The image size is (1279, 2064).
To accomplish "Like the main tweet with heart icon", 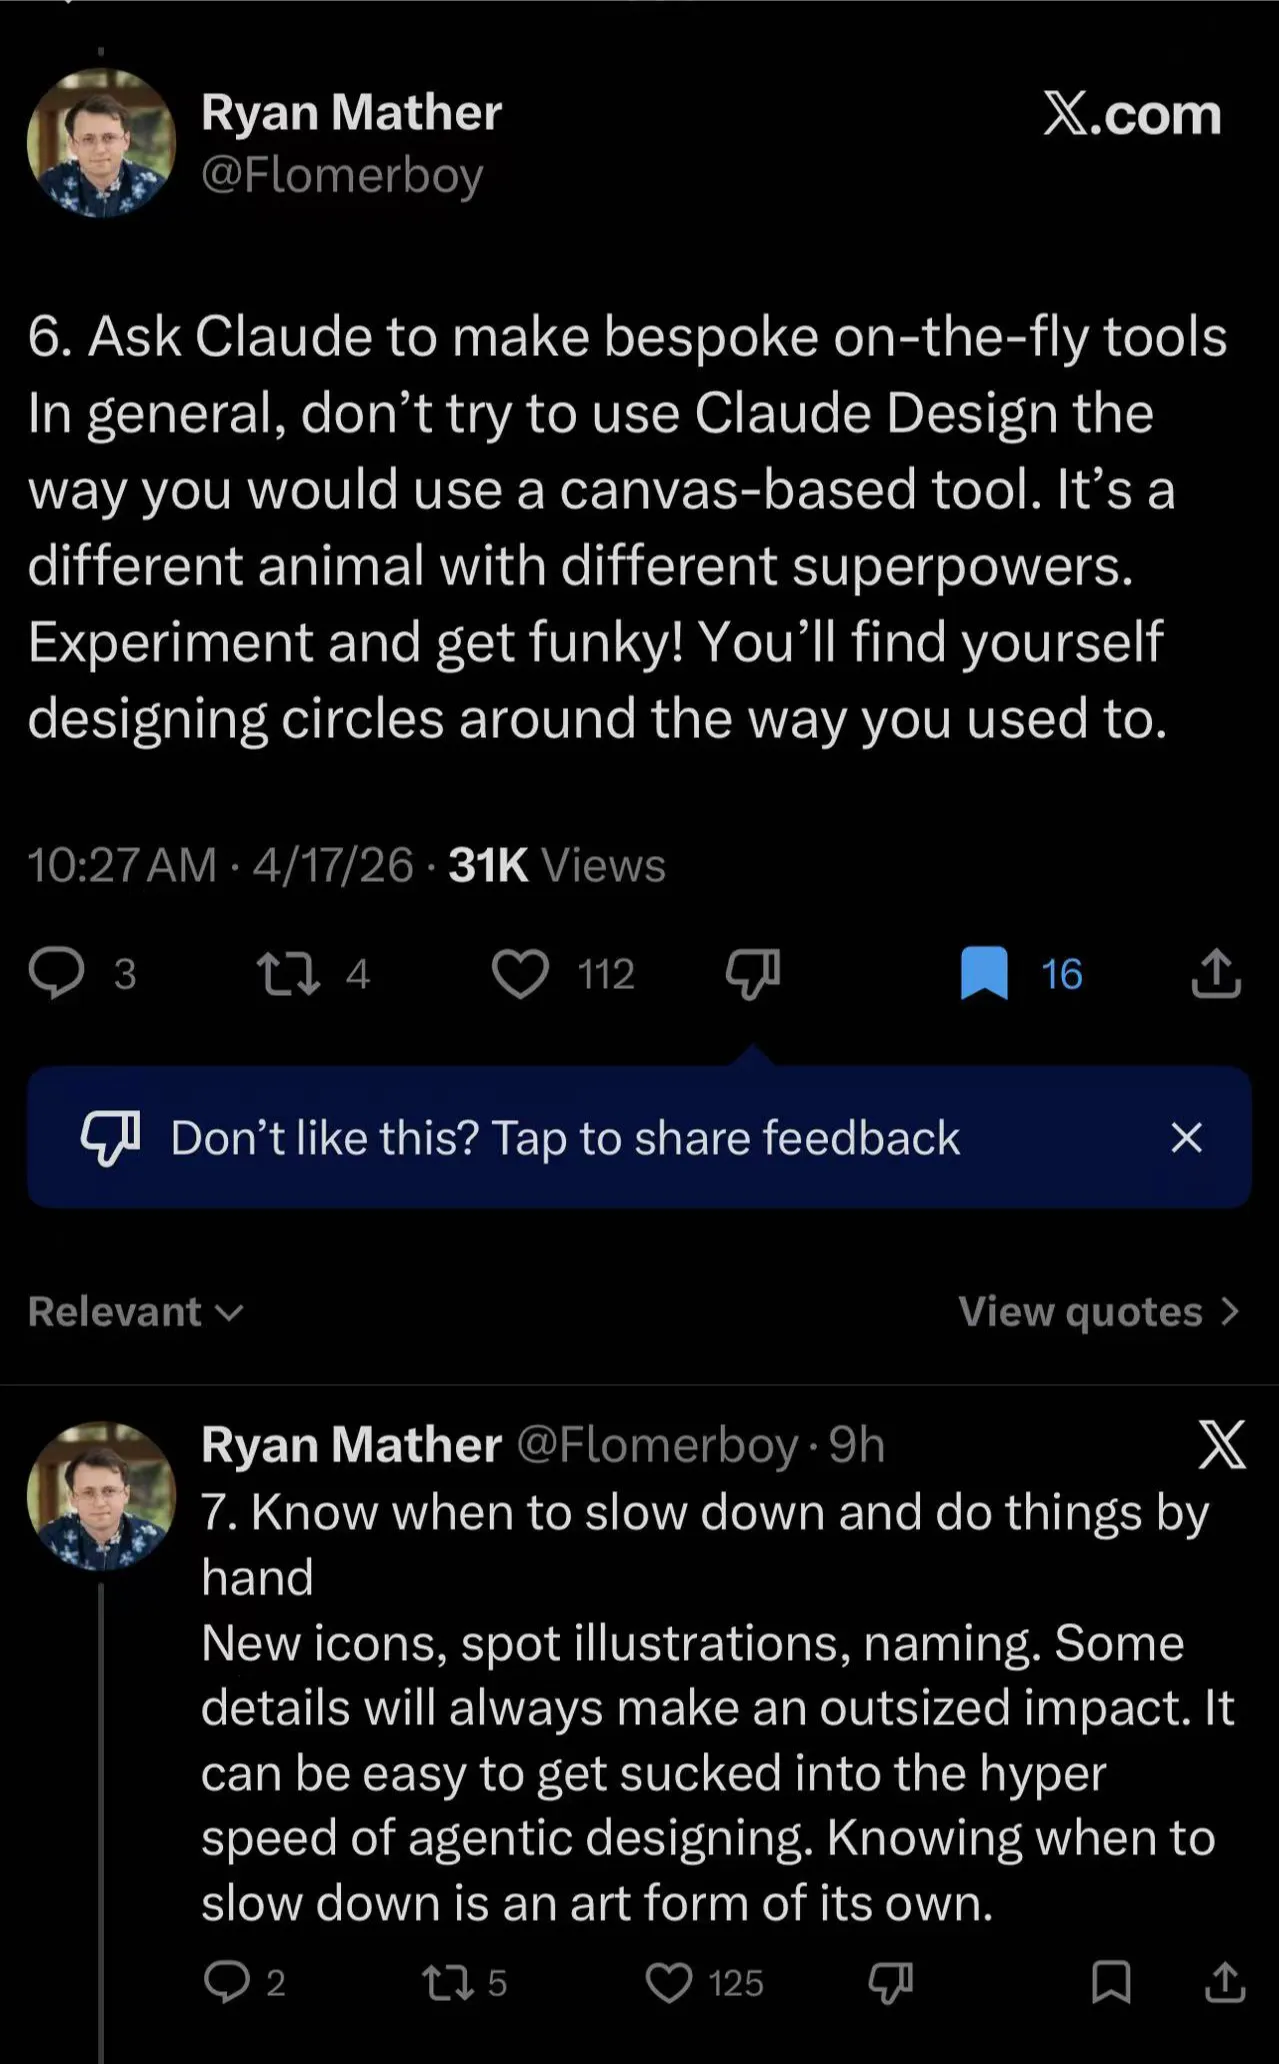I will click(x=521, y=973).
